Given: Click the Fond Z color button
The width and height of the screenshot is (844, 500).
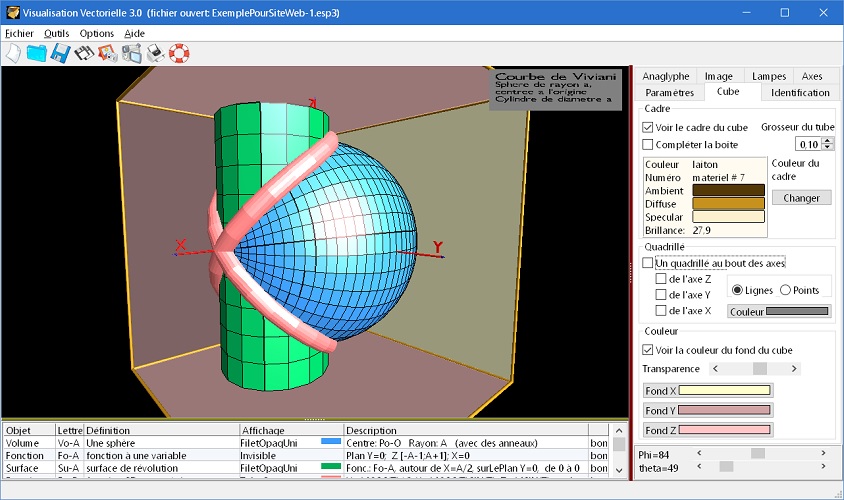Looking at the screenshot, I should click(x=708, y=430).
